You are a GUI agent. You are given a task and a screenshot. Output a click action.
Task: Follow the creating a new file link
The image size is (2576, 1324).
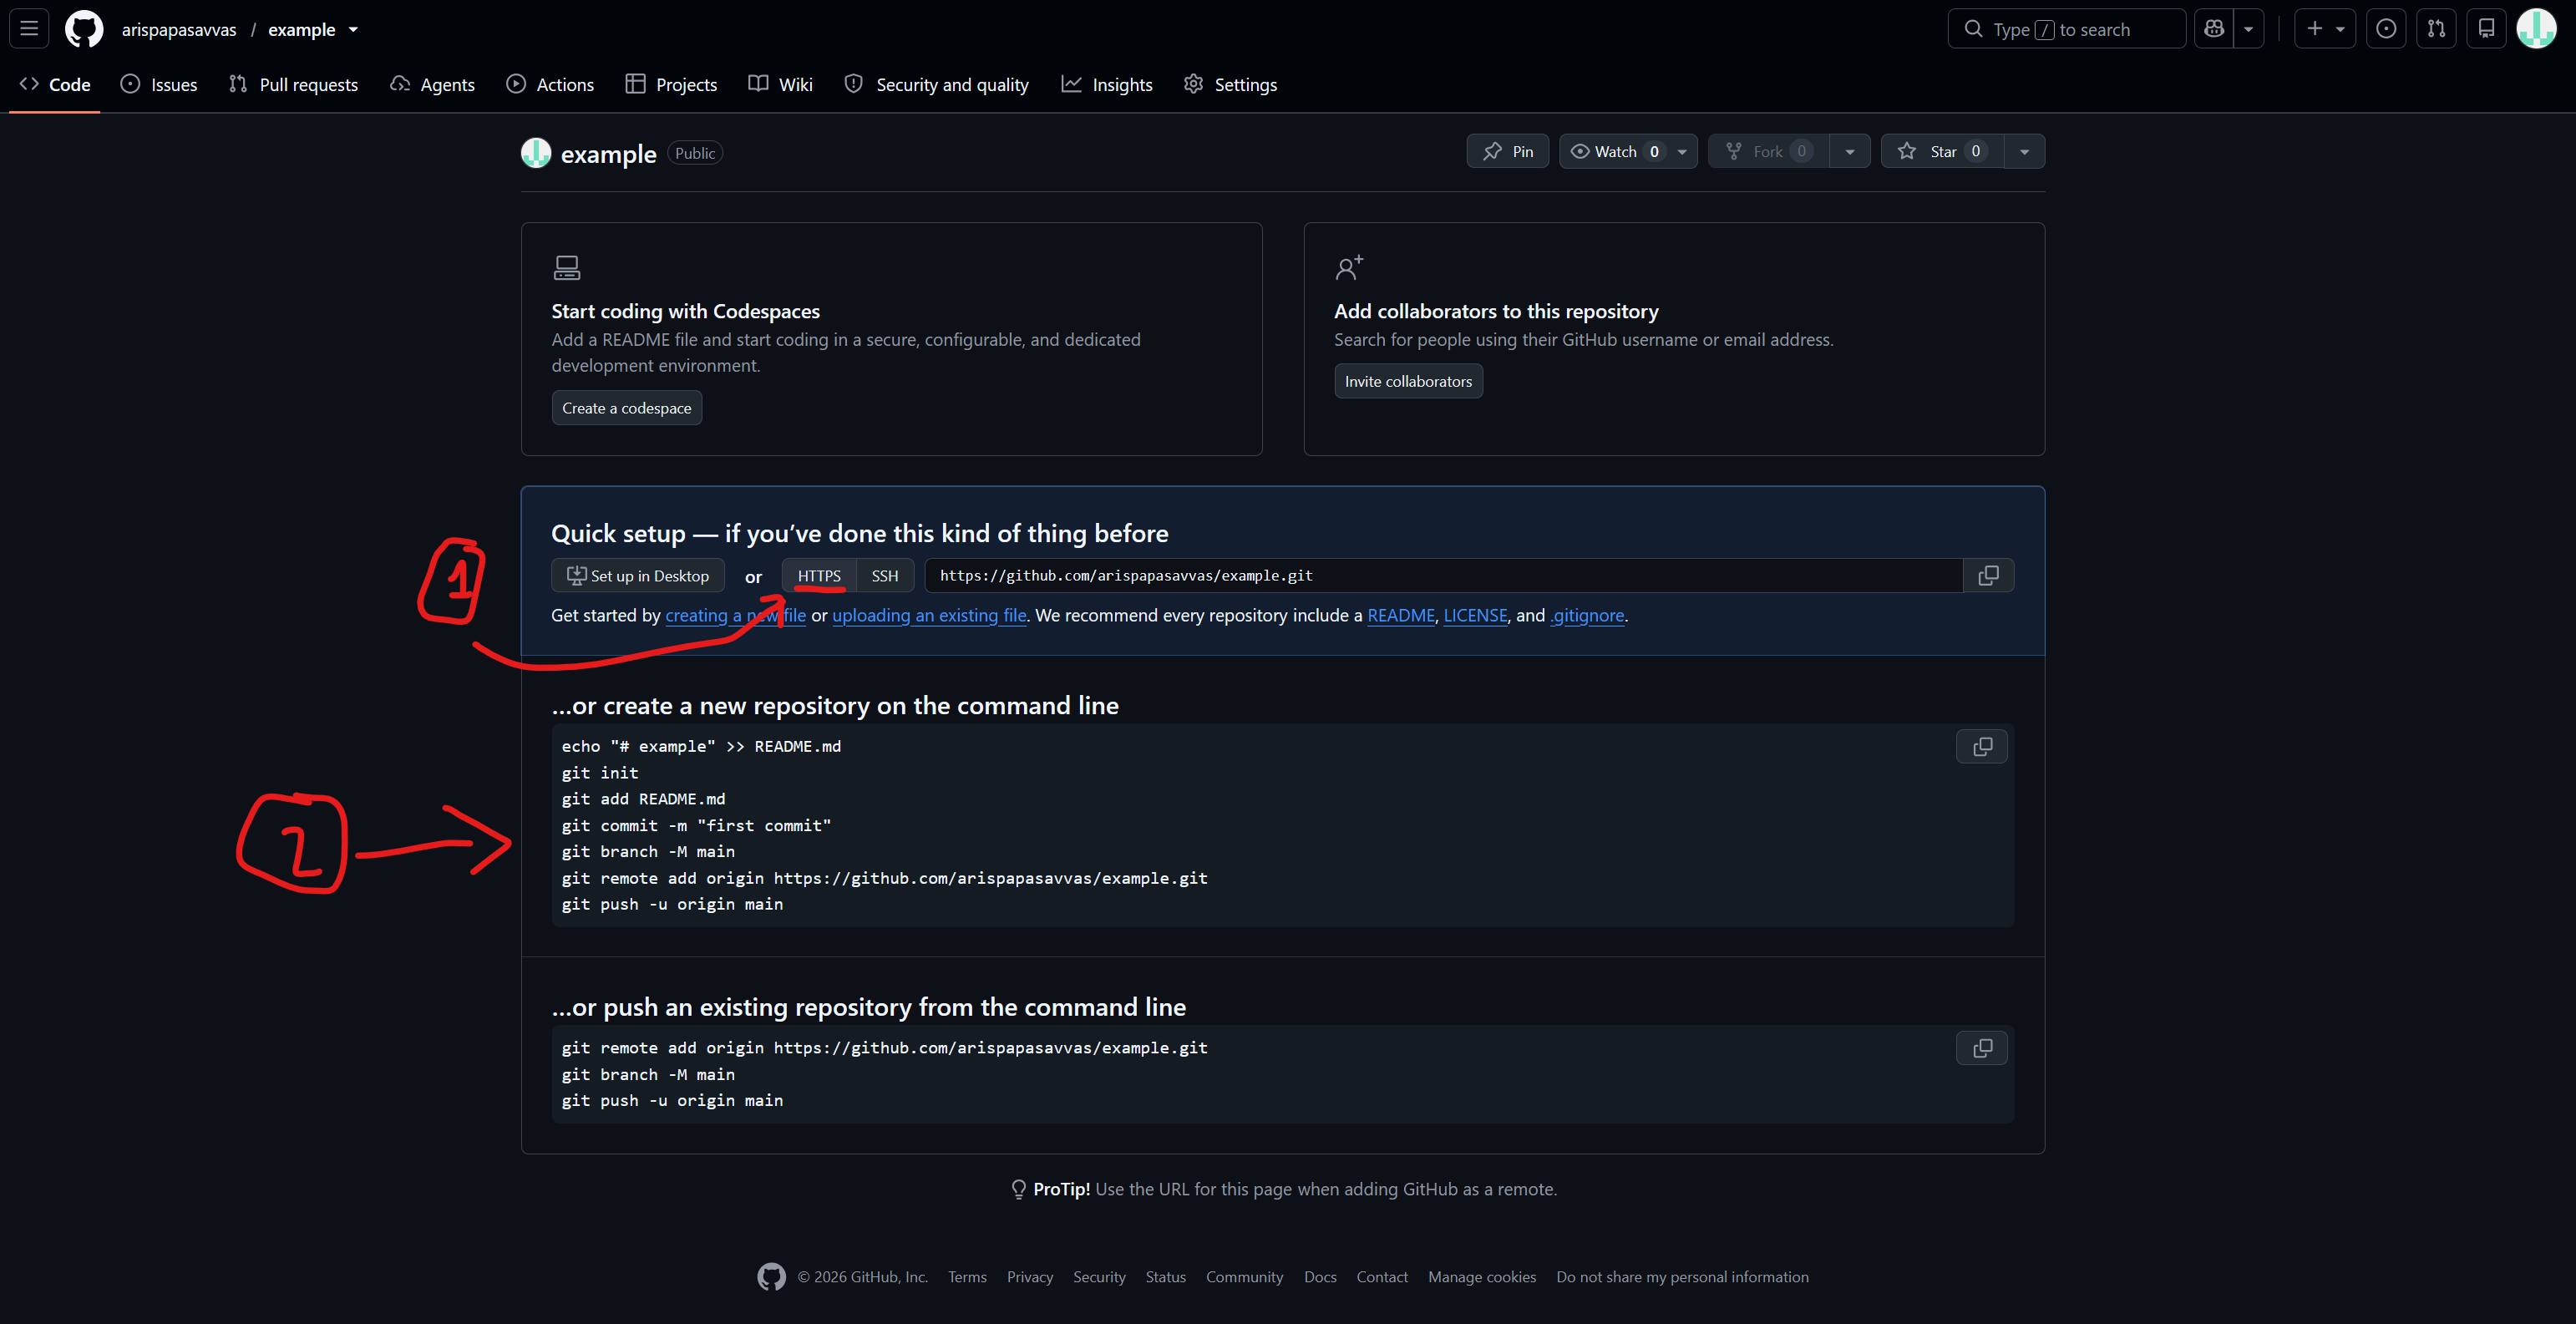coord(735,615)
